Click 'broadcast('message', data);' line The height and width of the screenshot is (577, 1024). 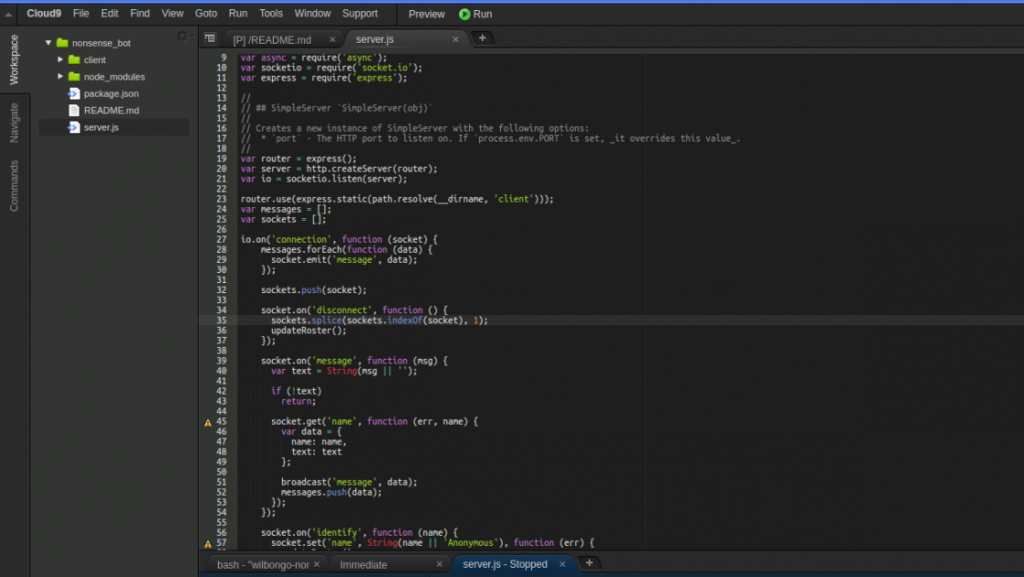tap(349, 482)
